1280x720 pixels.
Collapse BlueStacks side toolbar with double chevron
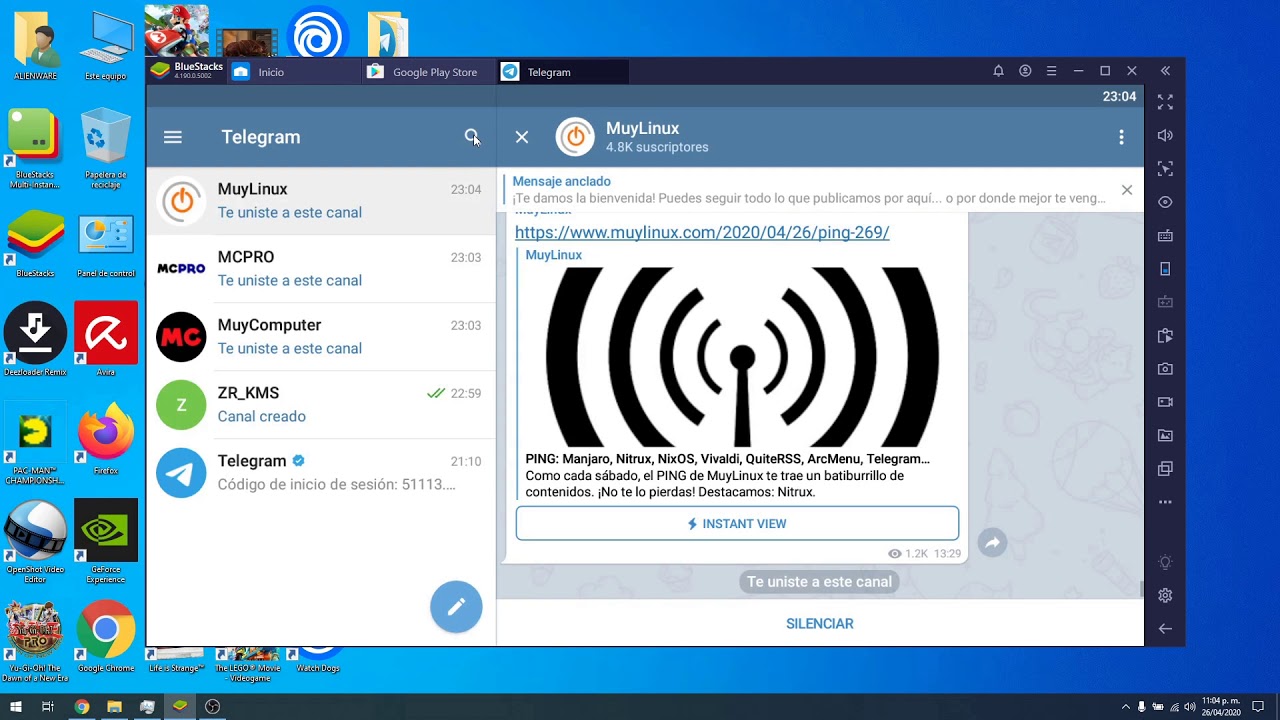click(x=1165, y=71)
